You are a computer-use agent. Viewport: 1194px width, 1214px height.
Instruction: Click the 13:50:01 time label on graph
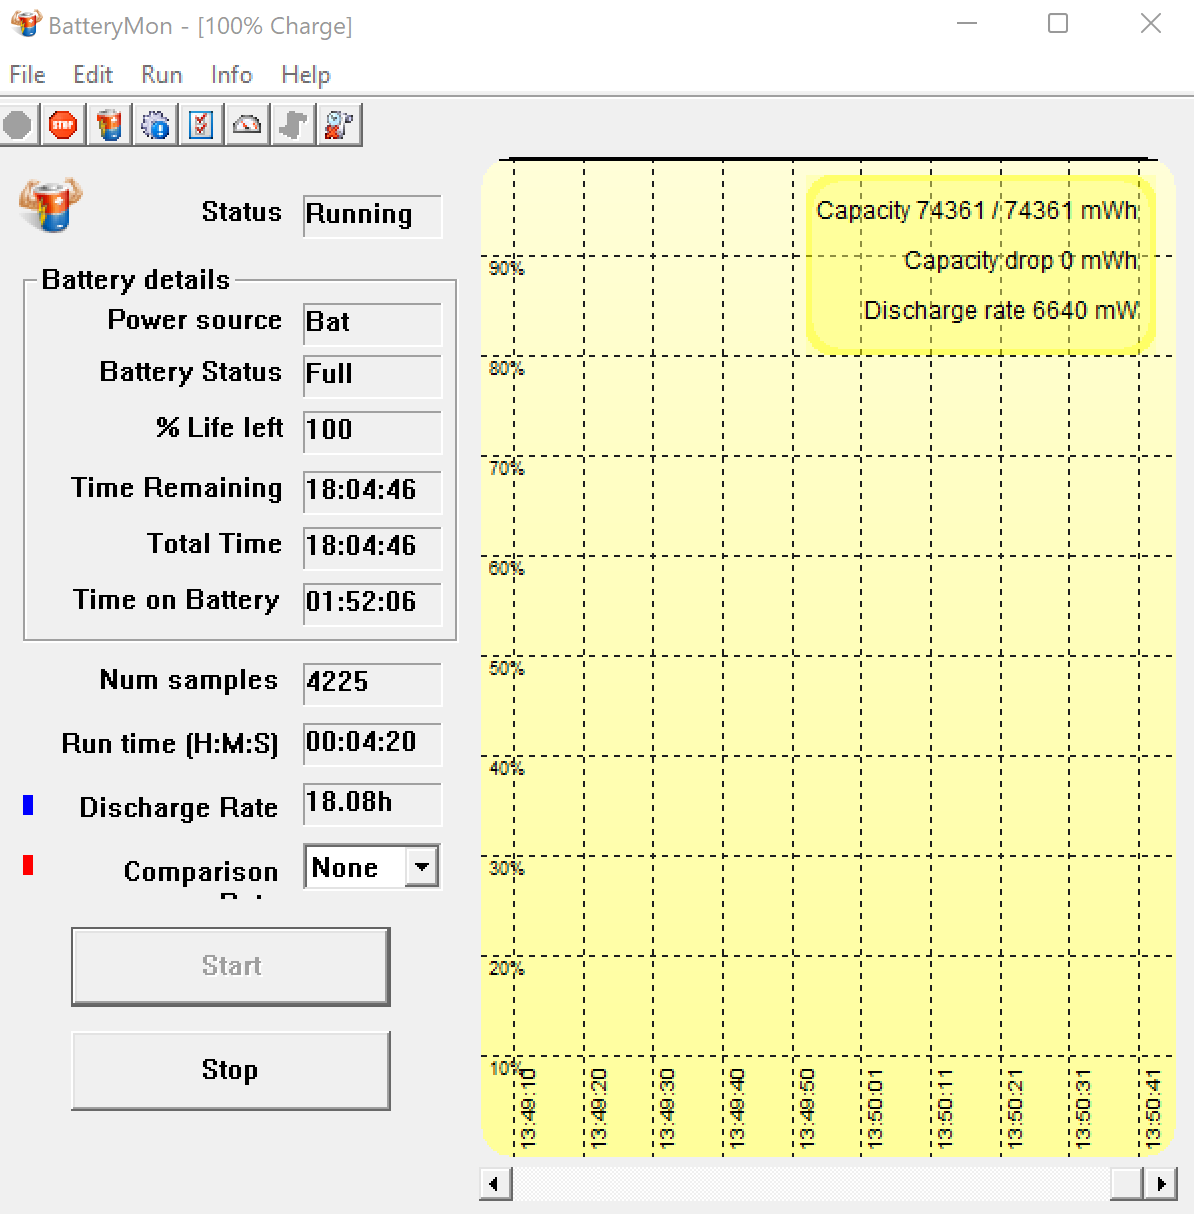click(876, 1108)
